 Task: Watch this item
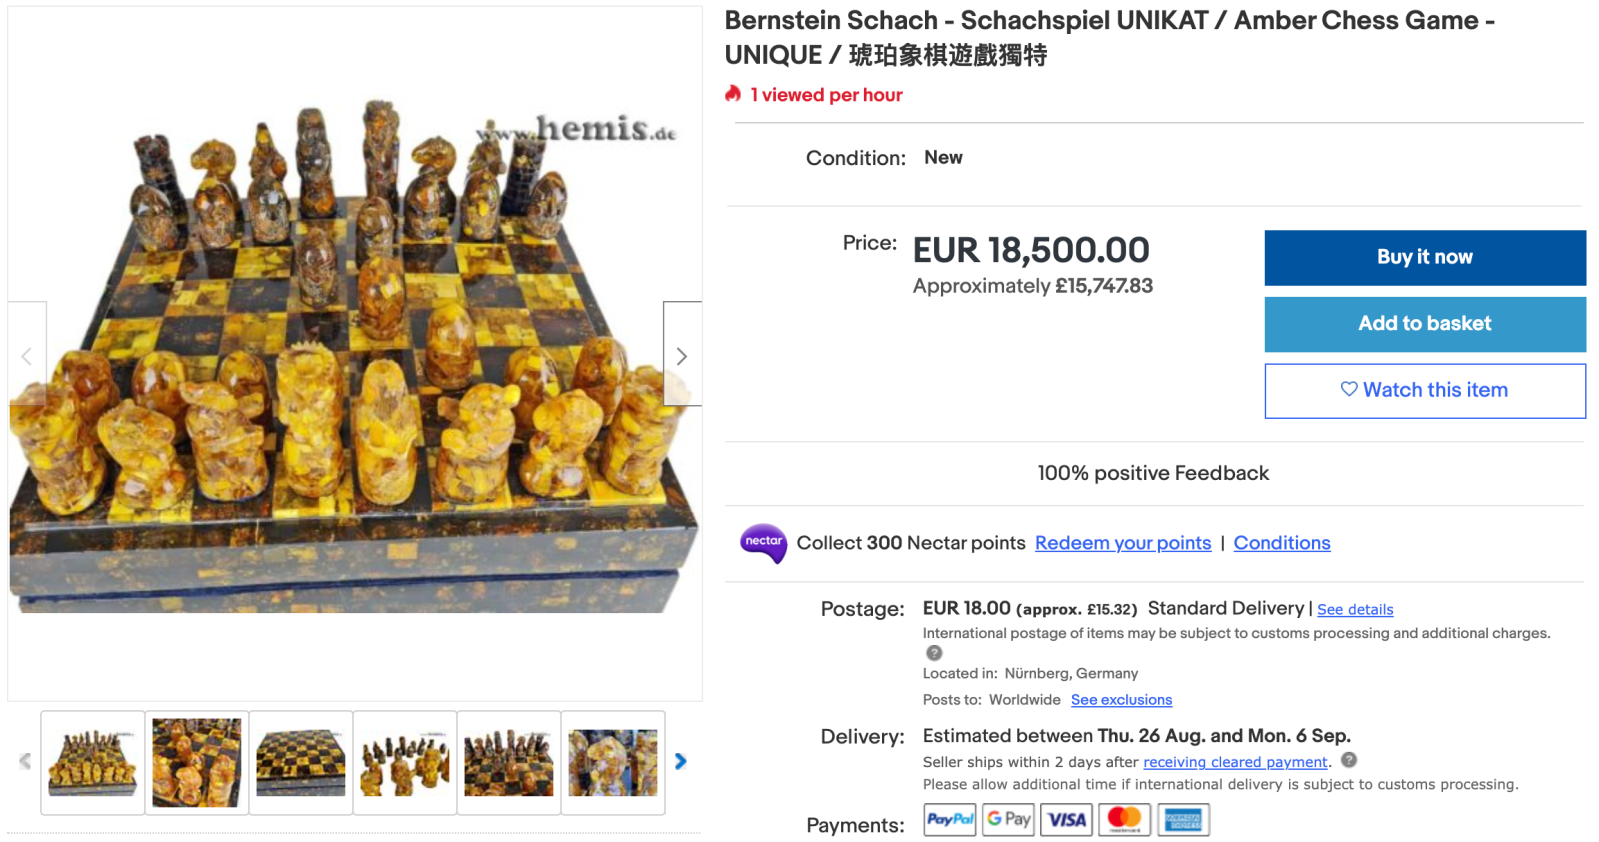[1425, 391]
